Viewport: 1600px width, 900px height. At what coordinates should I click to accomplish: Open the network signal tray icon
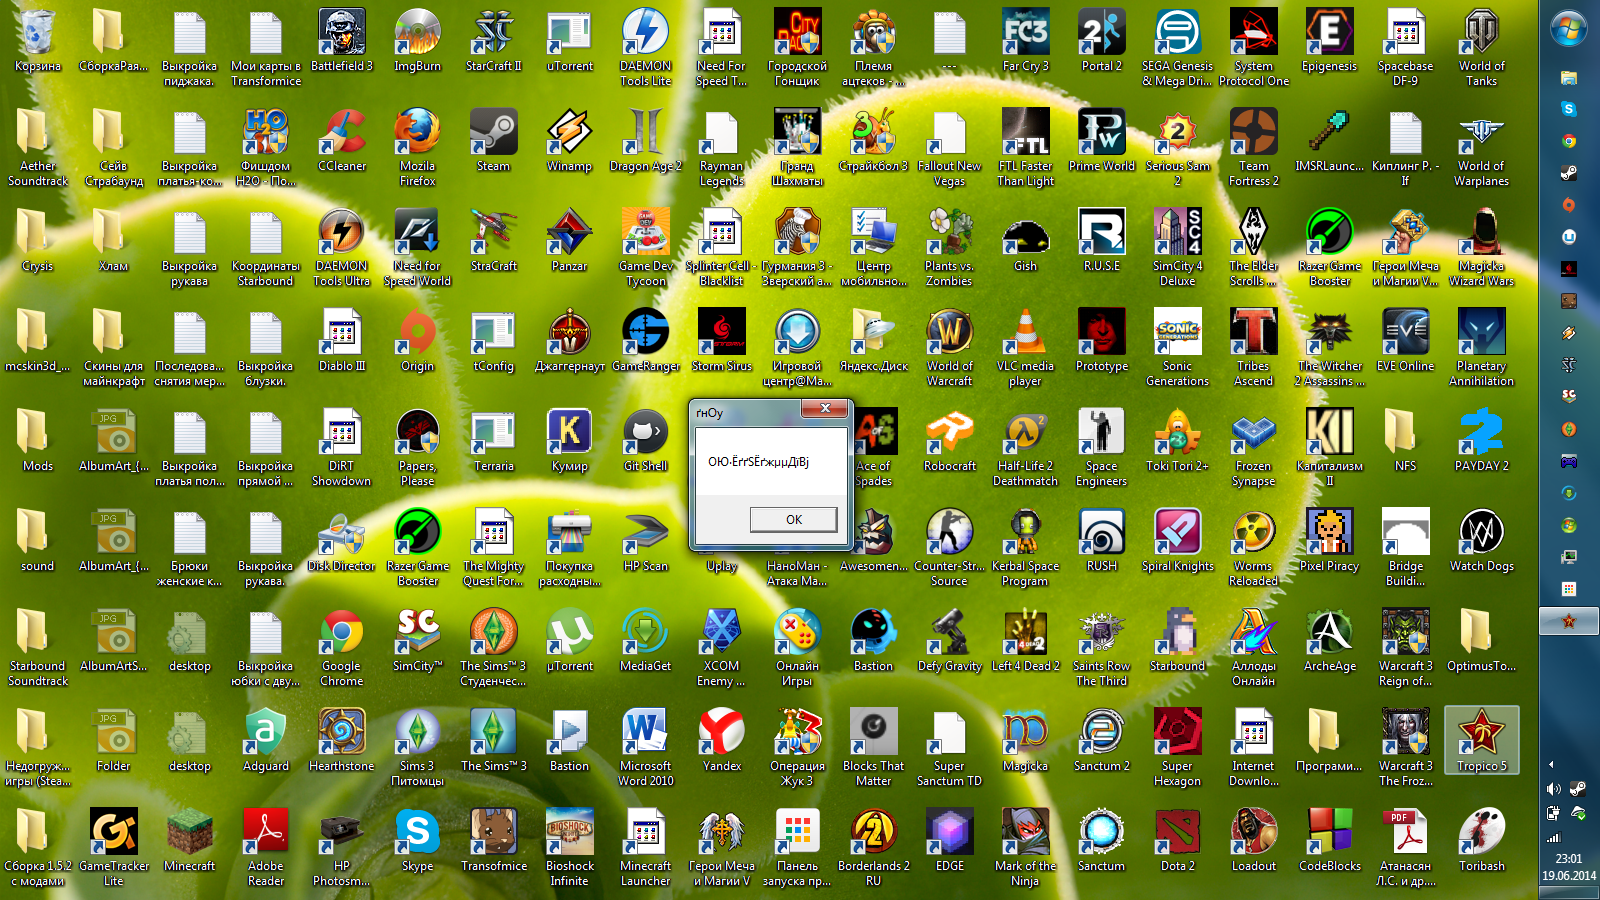1553,838
